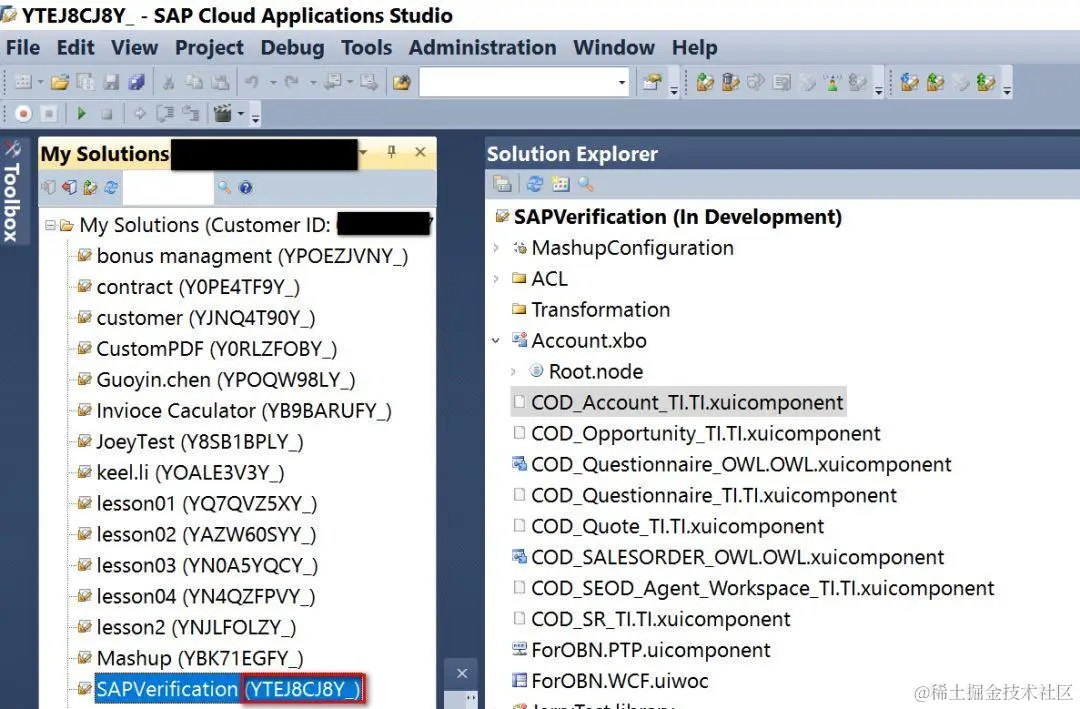
Task: Click the green person user icon in toolbar
Action: 833,83
